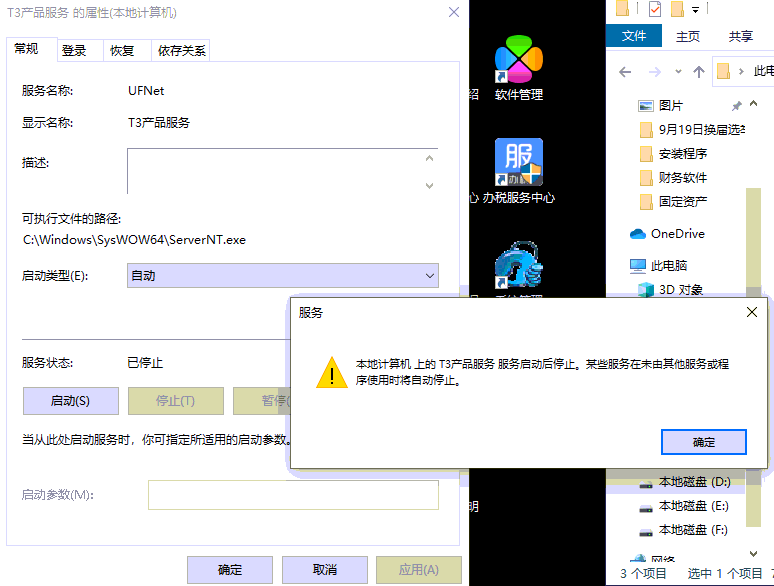This screenshot has width=774, height=586.
Task: Click the 应用(A) button
Action: (x=419, y=570)
